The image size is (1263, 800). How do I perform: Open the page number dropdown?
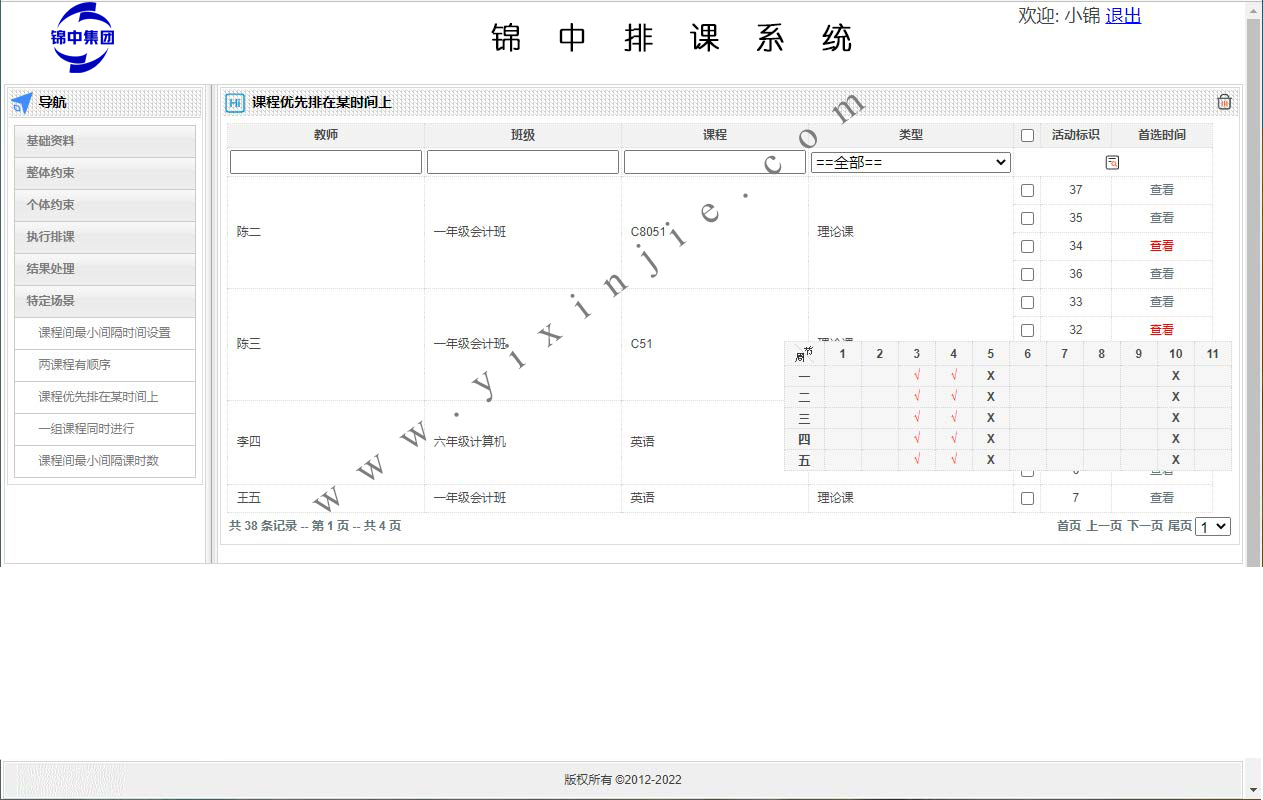click(1213, 526)
